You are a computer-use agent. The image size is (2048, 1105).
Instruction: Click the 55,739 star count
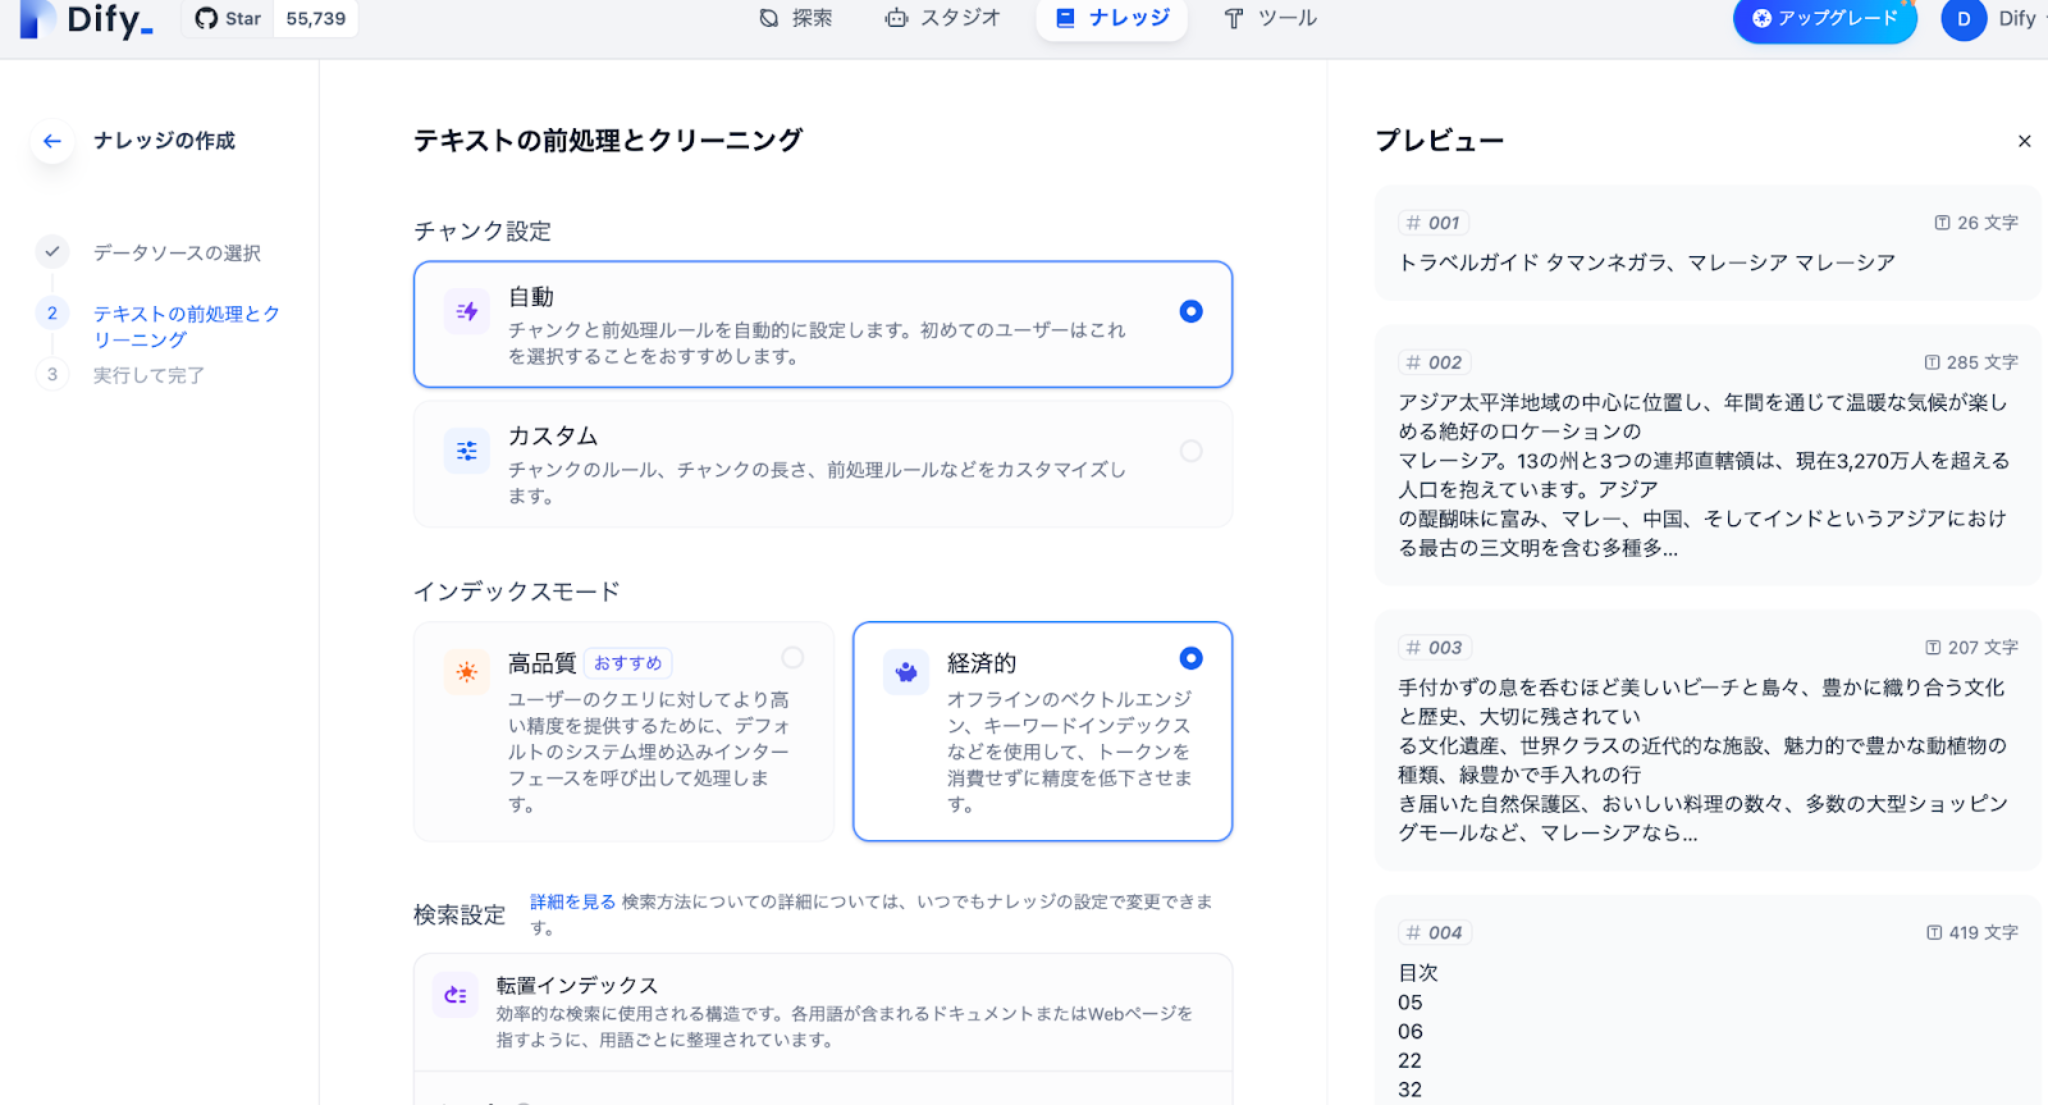pos(315,18)
